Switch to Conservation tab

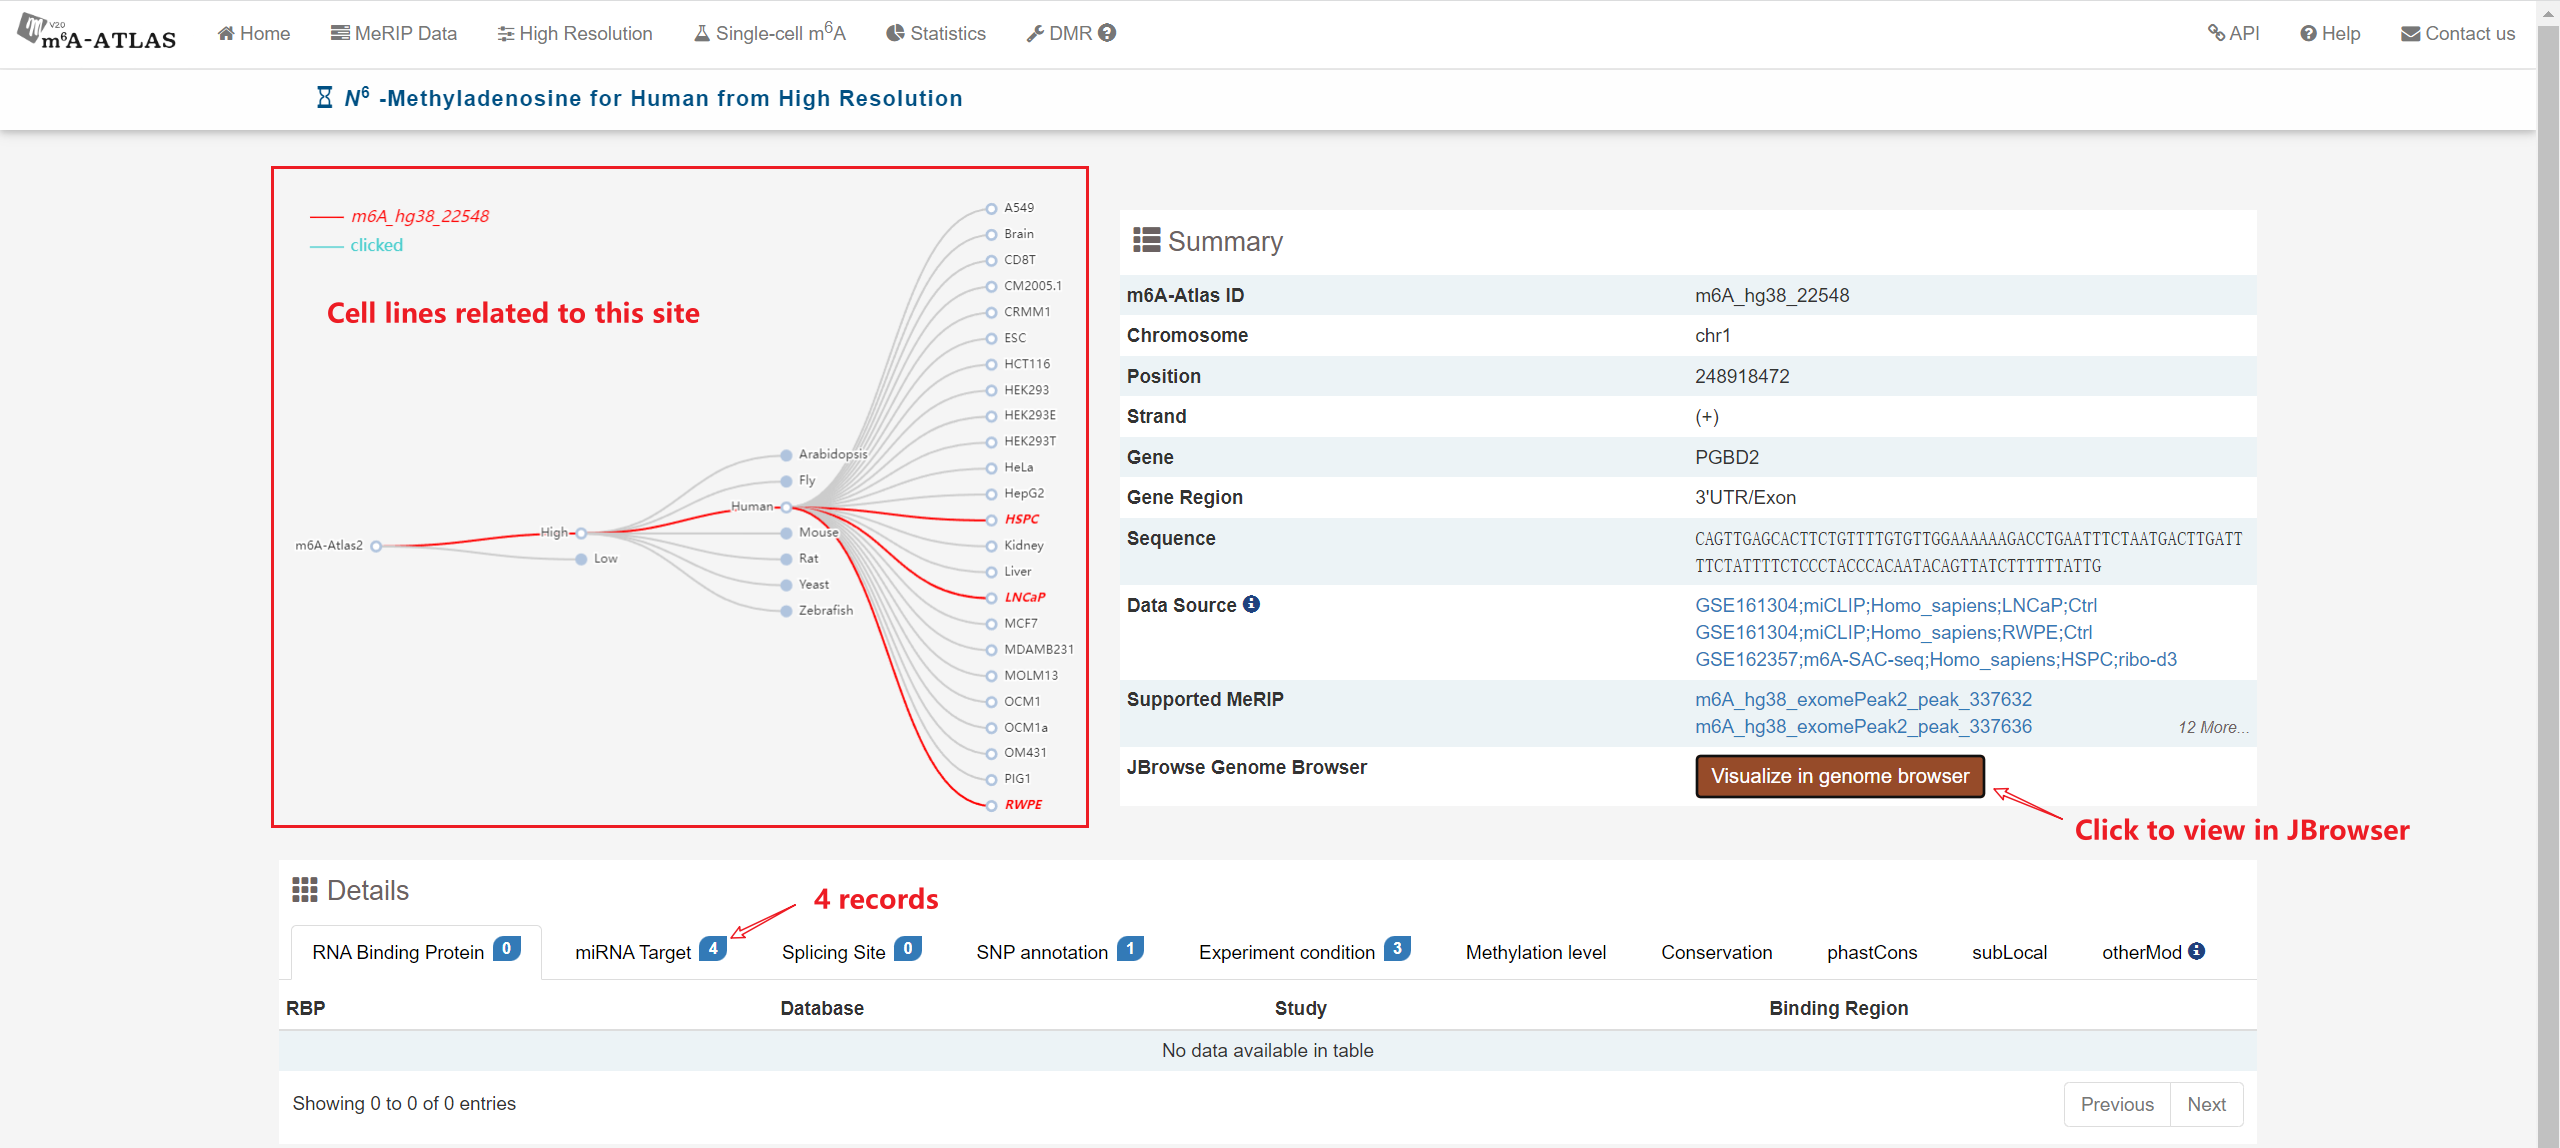pos(1716,952)
